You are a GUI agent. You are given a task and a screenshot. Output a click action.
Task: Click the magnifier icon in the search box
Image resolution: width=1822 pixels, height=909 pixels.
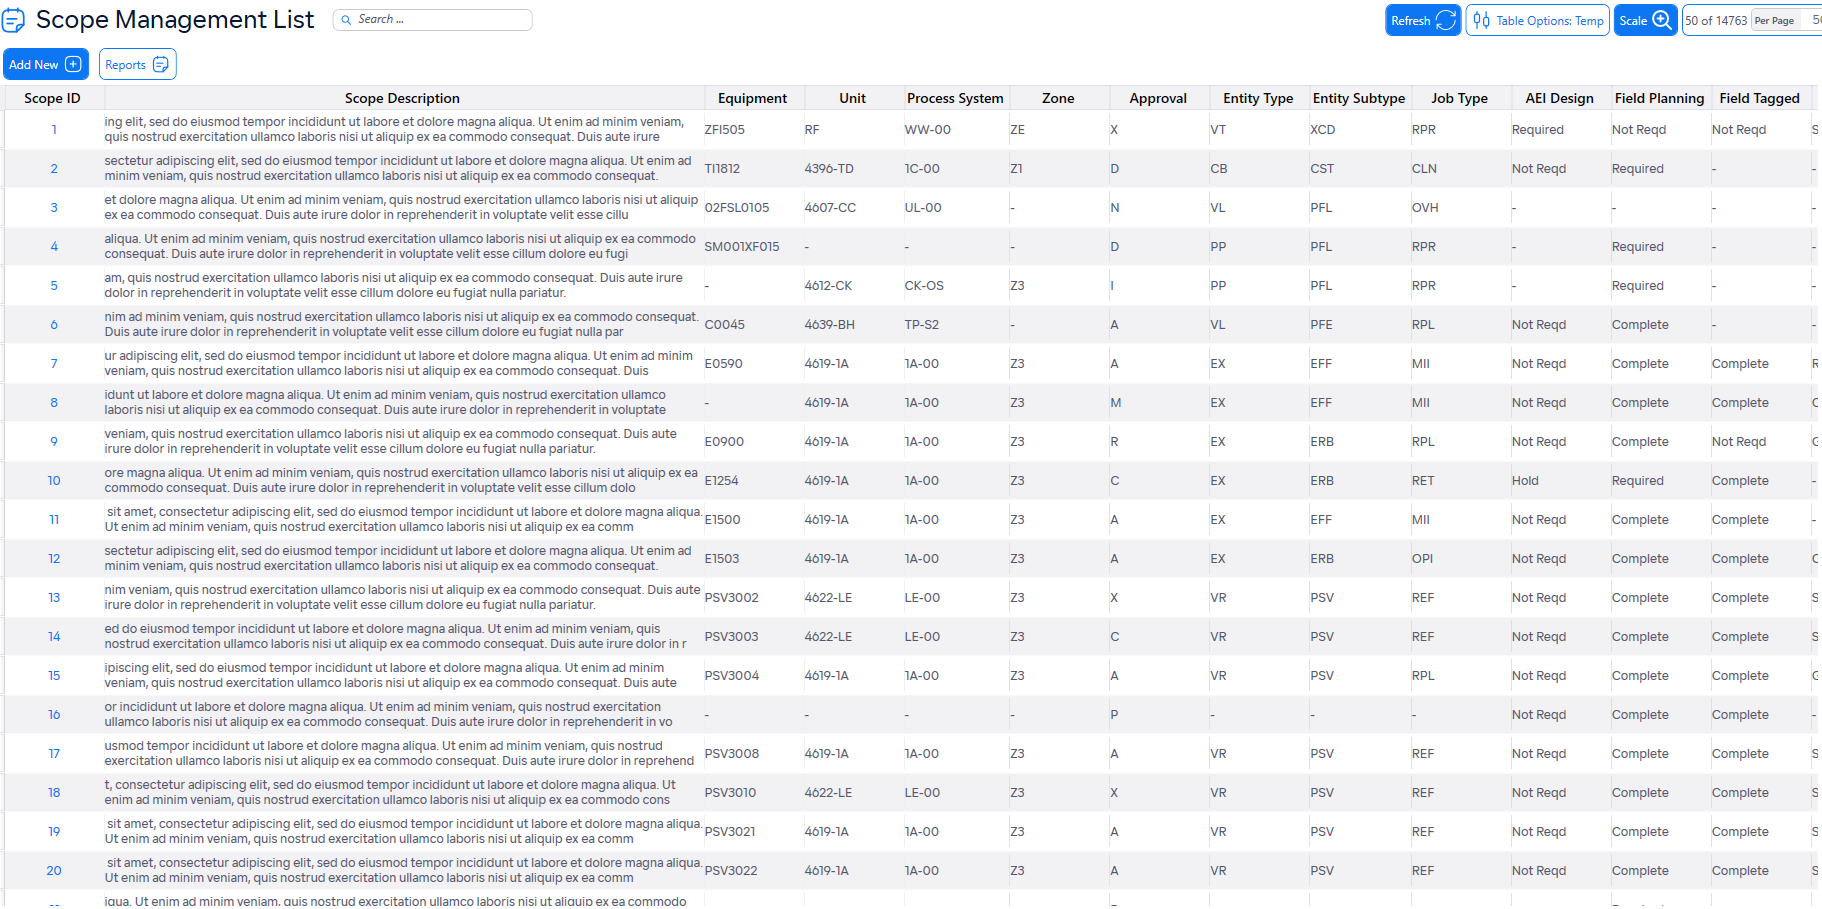pyautogui.click(x=346, y=20)
